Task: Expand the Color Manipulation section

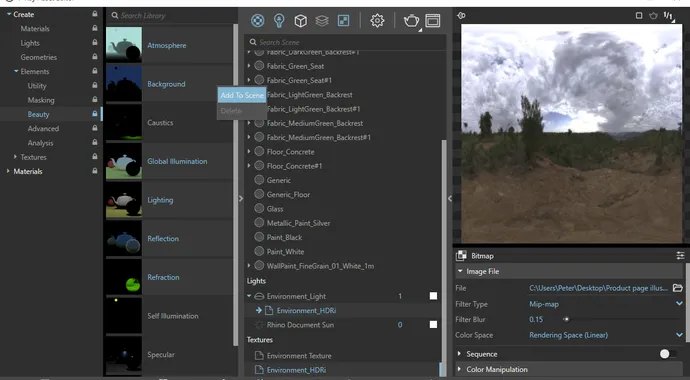Action: pos(459,369)
